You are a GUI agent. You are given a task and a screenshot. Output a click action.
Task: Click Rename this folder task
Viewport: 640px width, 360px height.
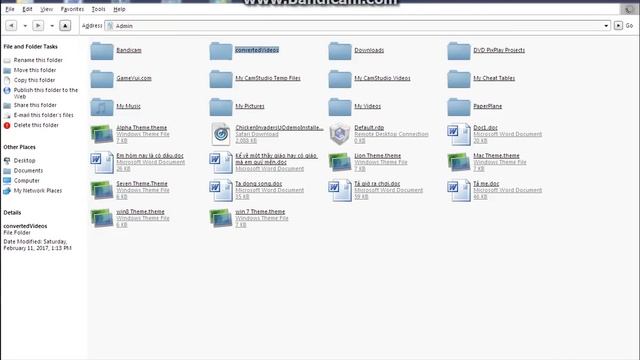38,60
